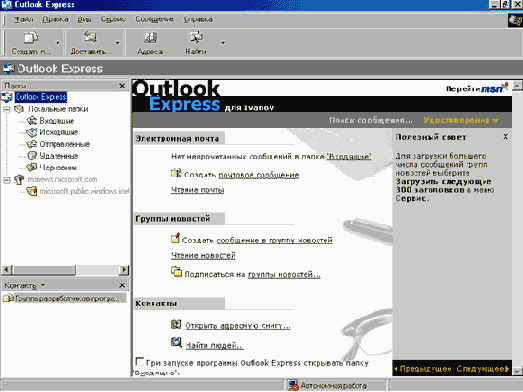Screen dimensions: 523x392
Task: Click the Черновики drafts folder icon
Action: (x=32, y=167)
